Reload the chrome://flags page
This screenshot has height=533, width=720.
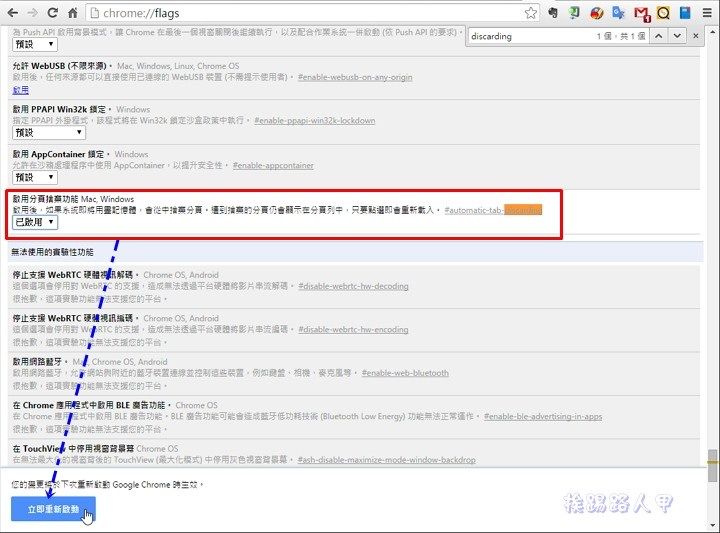tap(52, 13)
